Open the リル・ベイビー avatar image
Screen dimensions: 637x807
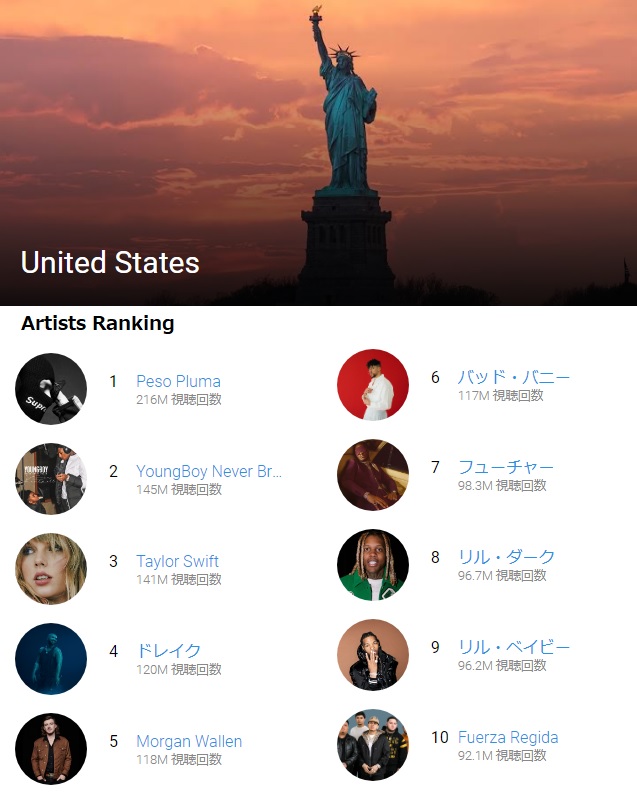pos(373,655)
